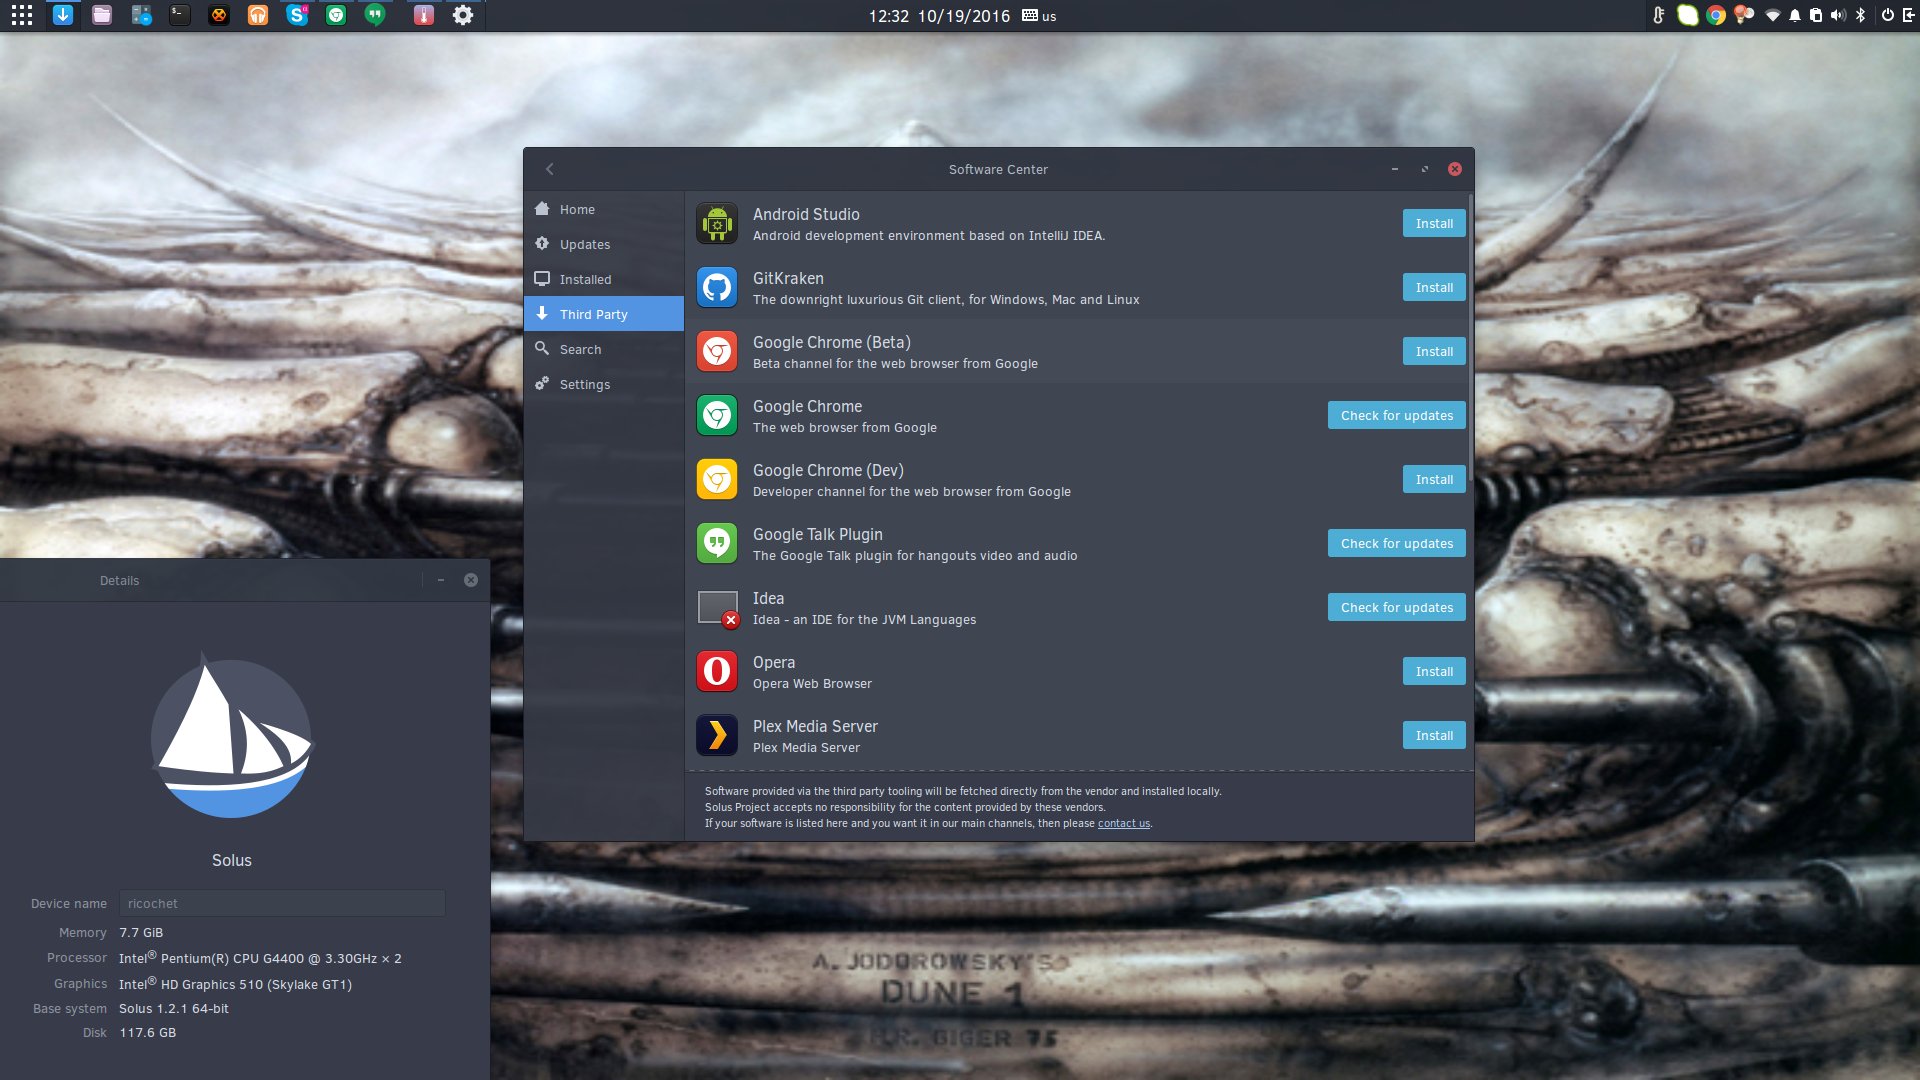Open the terminal icon in top panel
The image size is (1920, 1080).
[180, 15]
